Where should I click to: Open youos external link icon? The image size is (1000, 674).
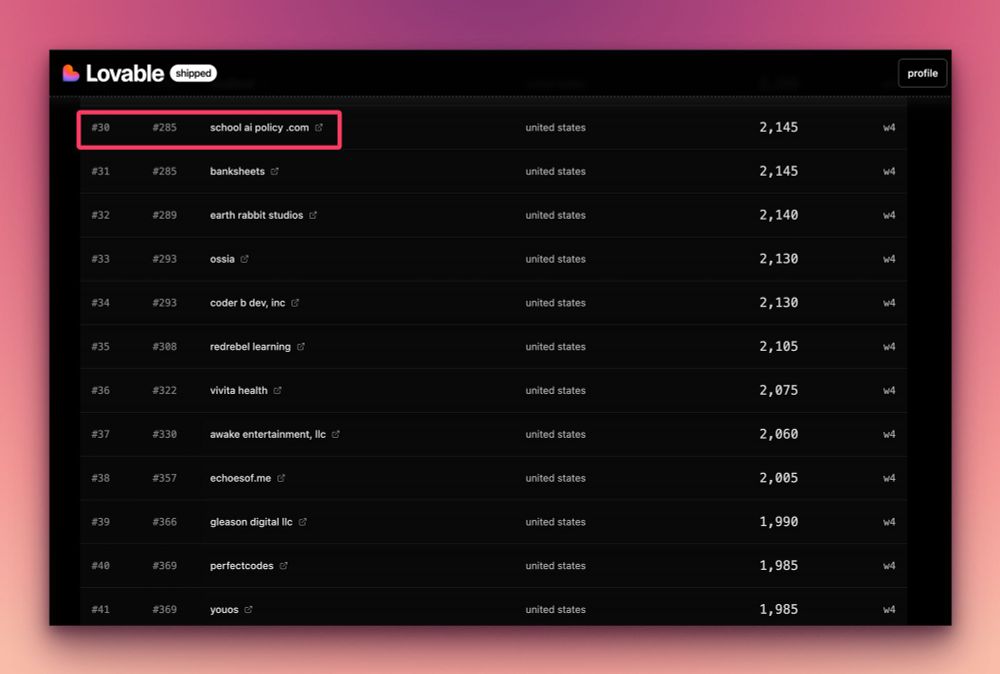(248, 610)
